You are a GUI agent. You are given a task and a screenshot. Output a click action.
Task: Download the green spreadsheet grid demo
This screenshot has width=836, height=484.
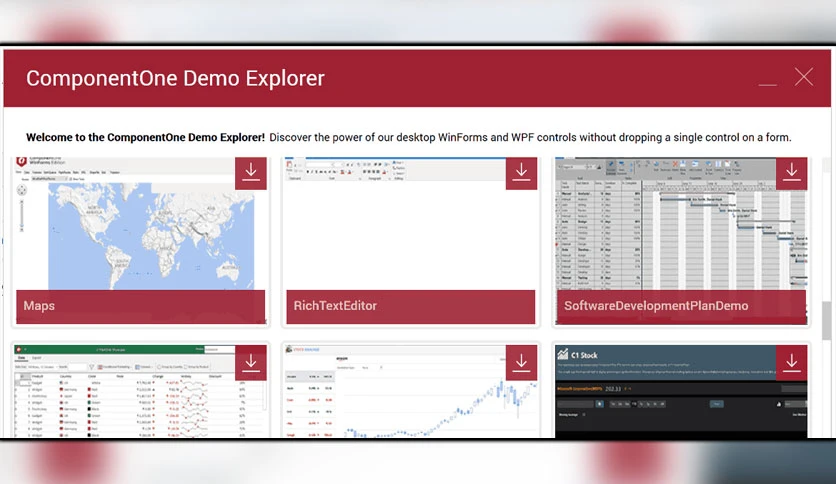(x=251, y=362)
